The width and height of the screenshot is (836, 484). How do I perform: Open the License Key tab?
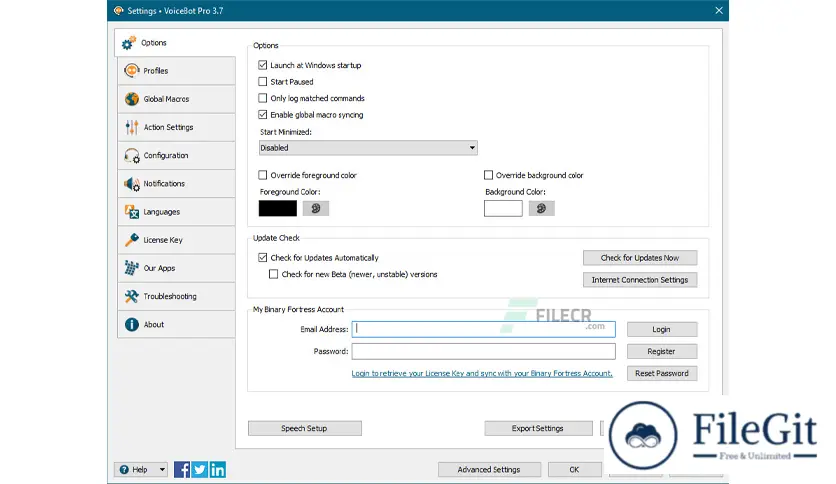coord(176,240)
